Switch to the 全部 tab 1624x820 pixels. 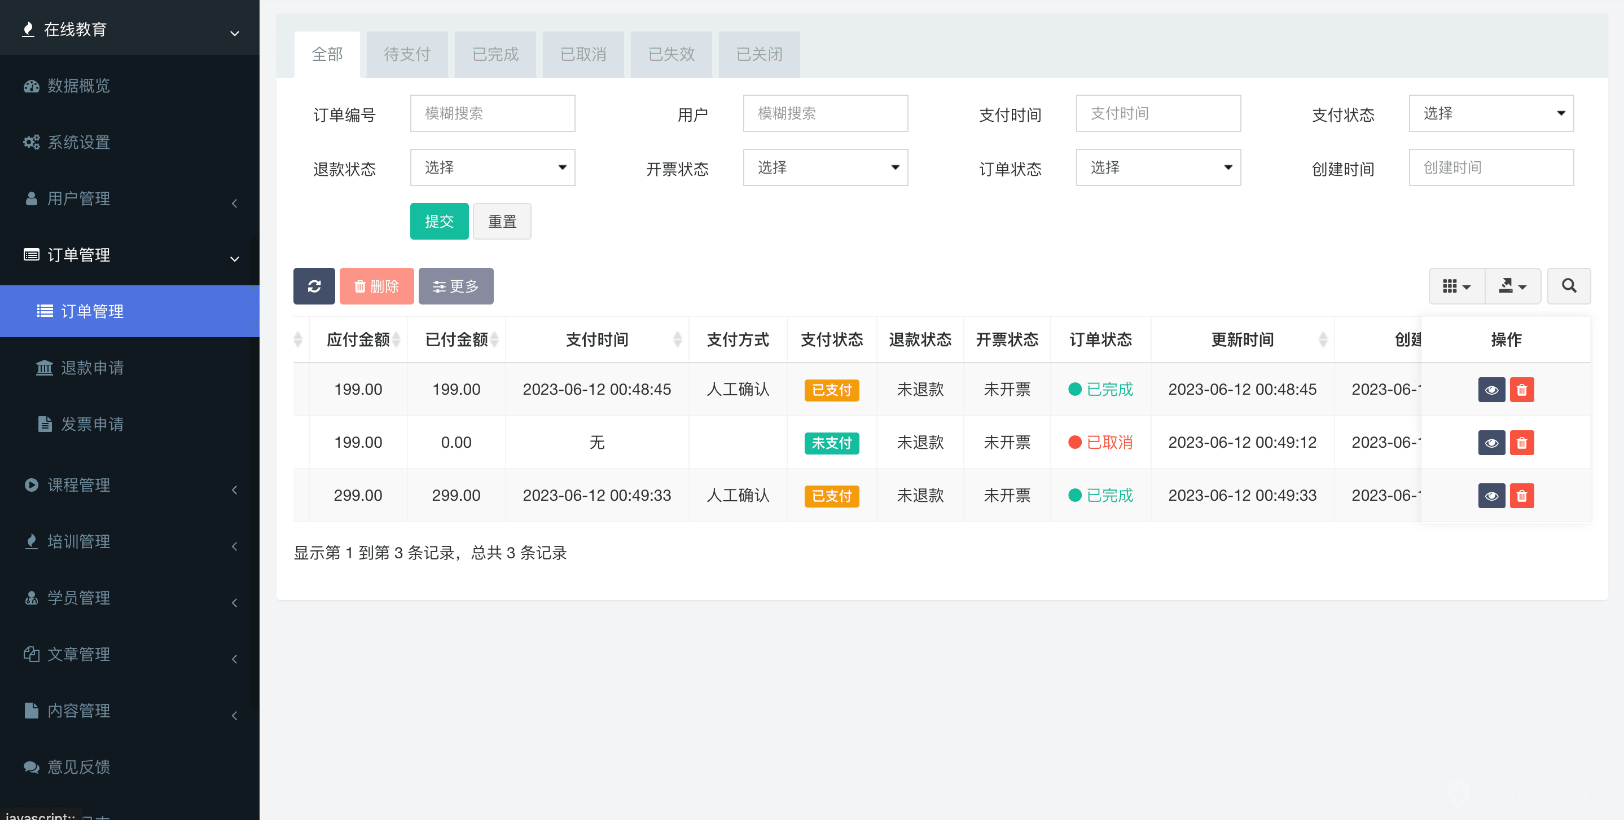(327, 54)
